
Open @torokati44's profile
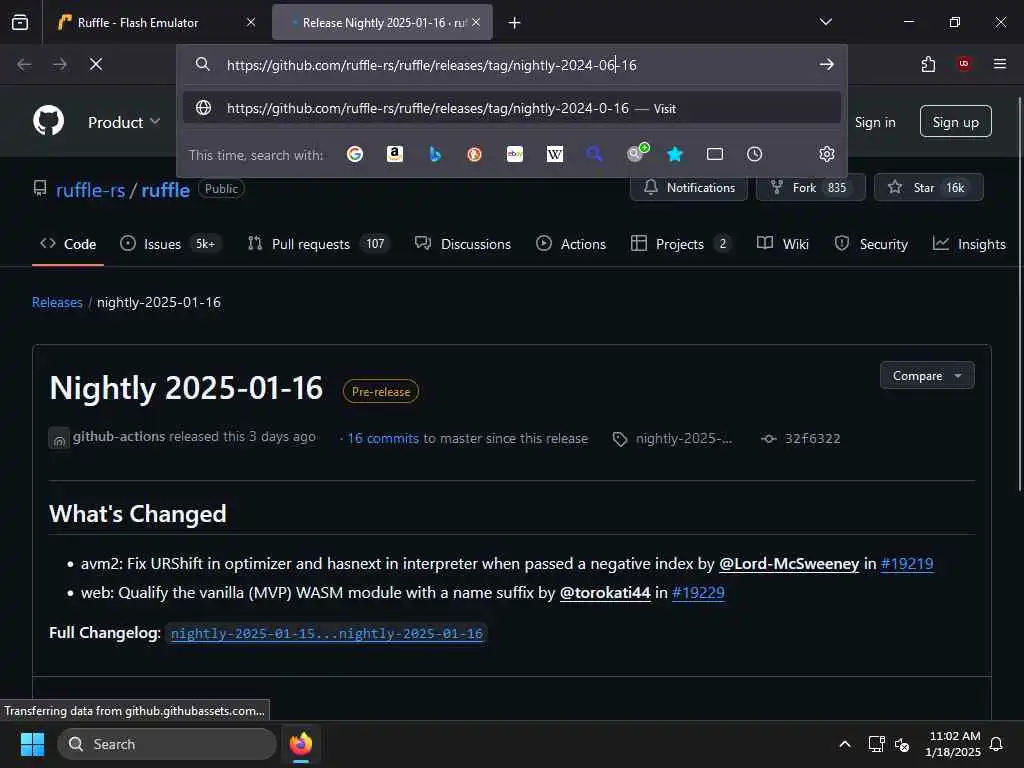click(x=605, y=593)
